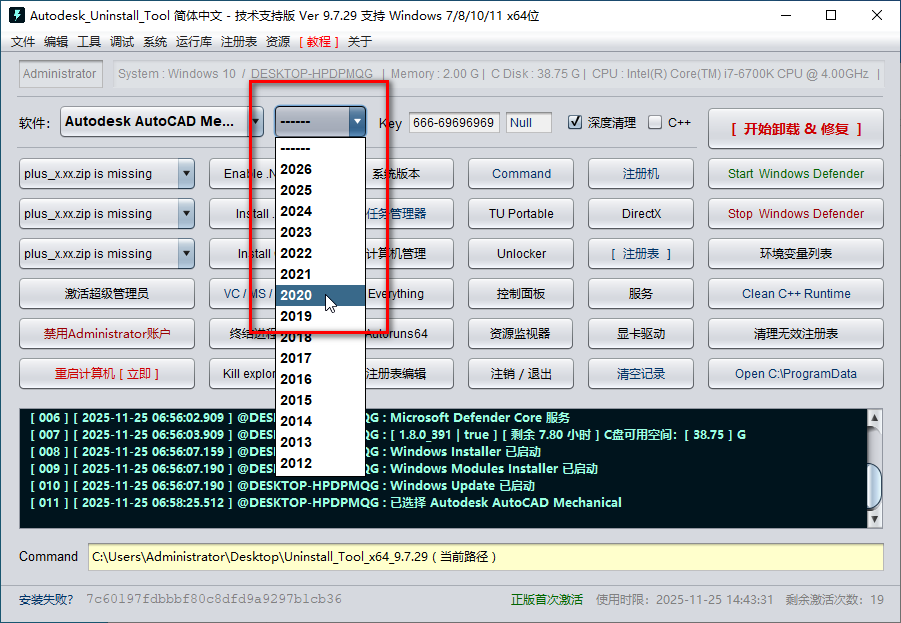Select year 2021 in the list
The height and width of the screenshot is (623, 901).
(x=320, y=274)
